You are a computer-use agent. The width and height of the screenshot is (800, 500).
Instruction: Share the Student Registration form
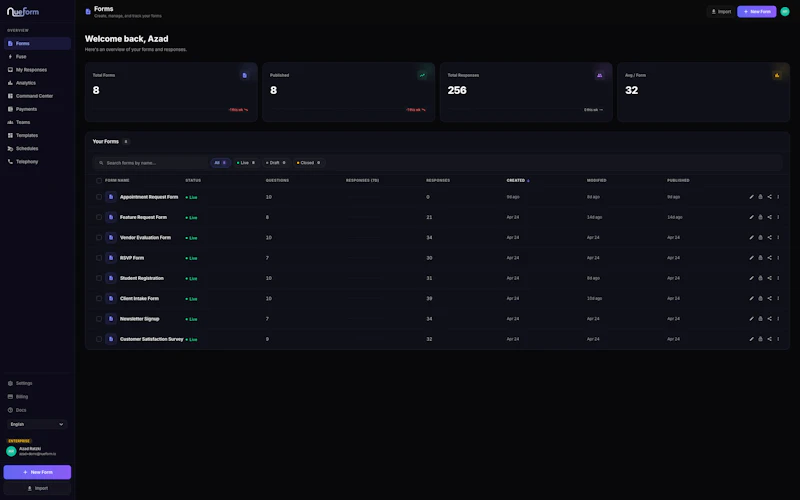click(769, 278)
